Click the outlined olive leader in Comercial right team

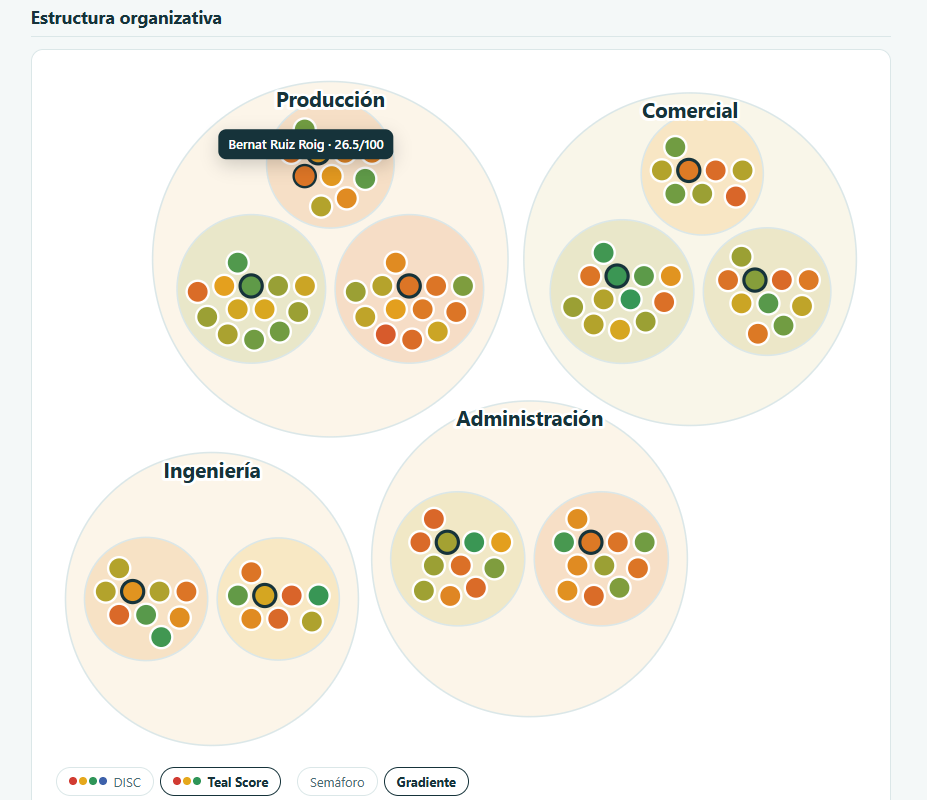[x=755, y=280]
